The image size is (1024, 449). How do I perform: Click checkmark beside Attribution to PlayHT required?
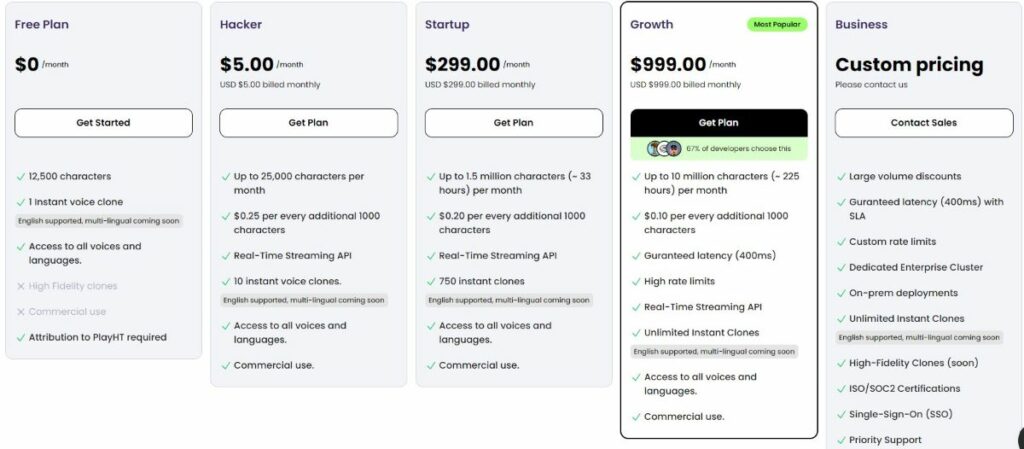pyautogui.click(x=21, y=338)
